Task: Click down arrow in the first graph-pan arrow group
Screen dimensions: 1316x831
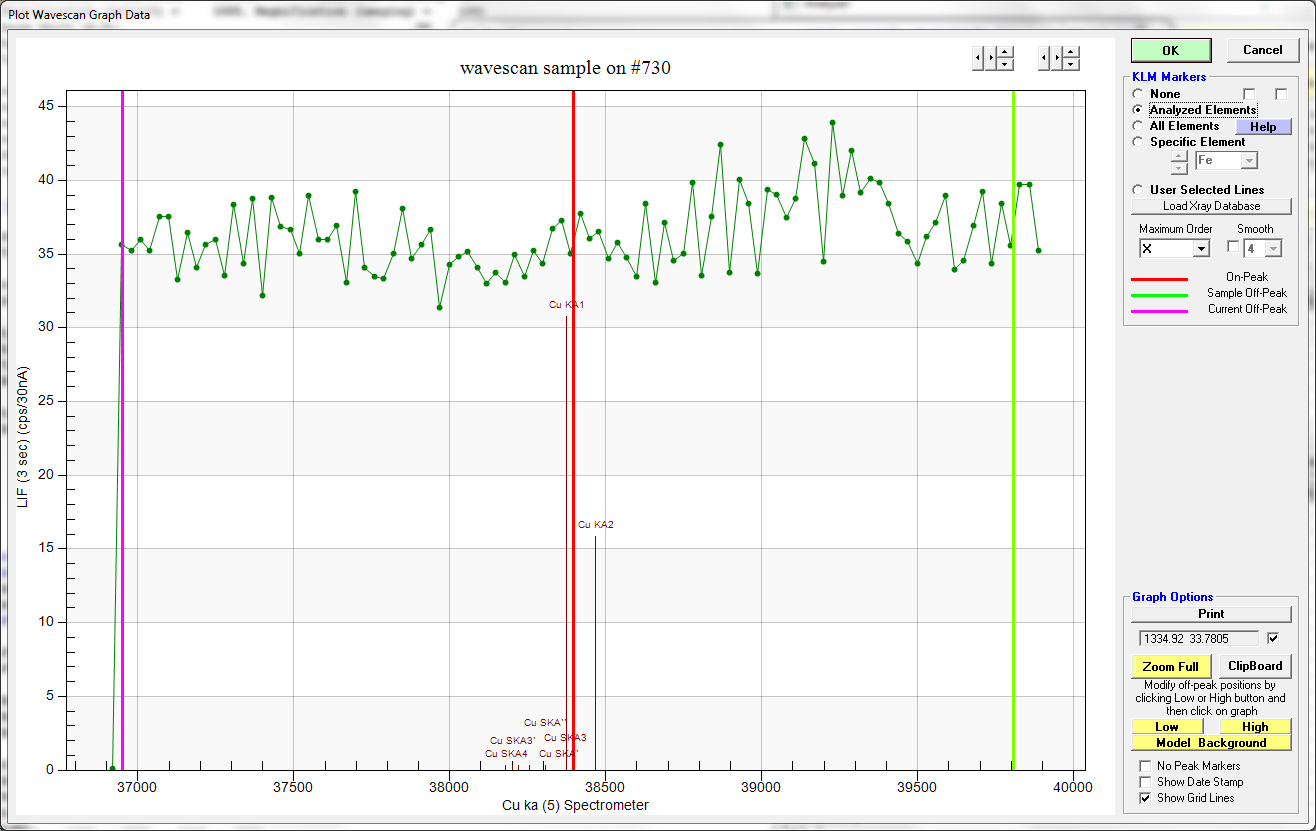Action: pyautogui.click(x=1005, y=65)
